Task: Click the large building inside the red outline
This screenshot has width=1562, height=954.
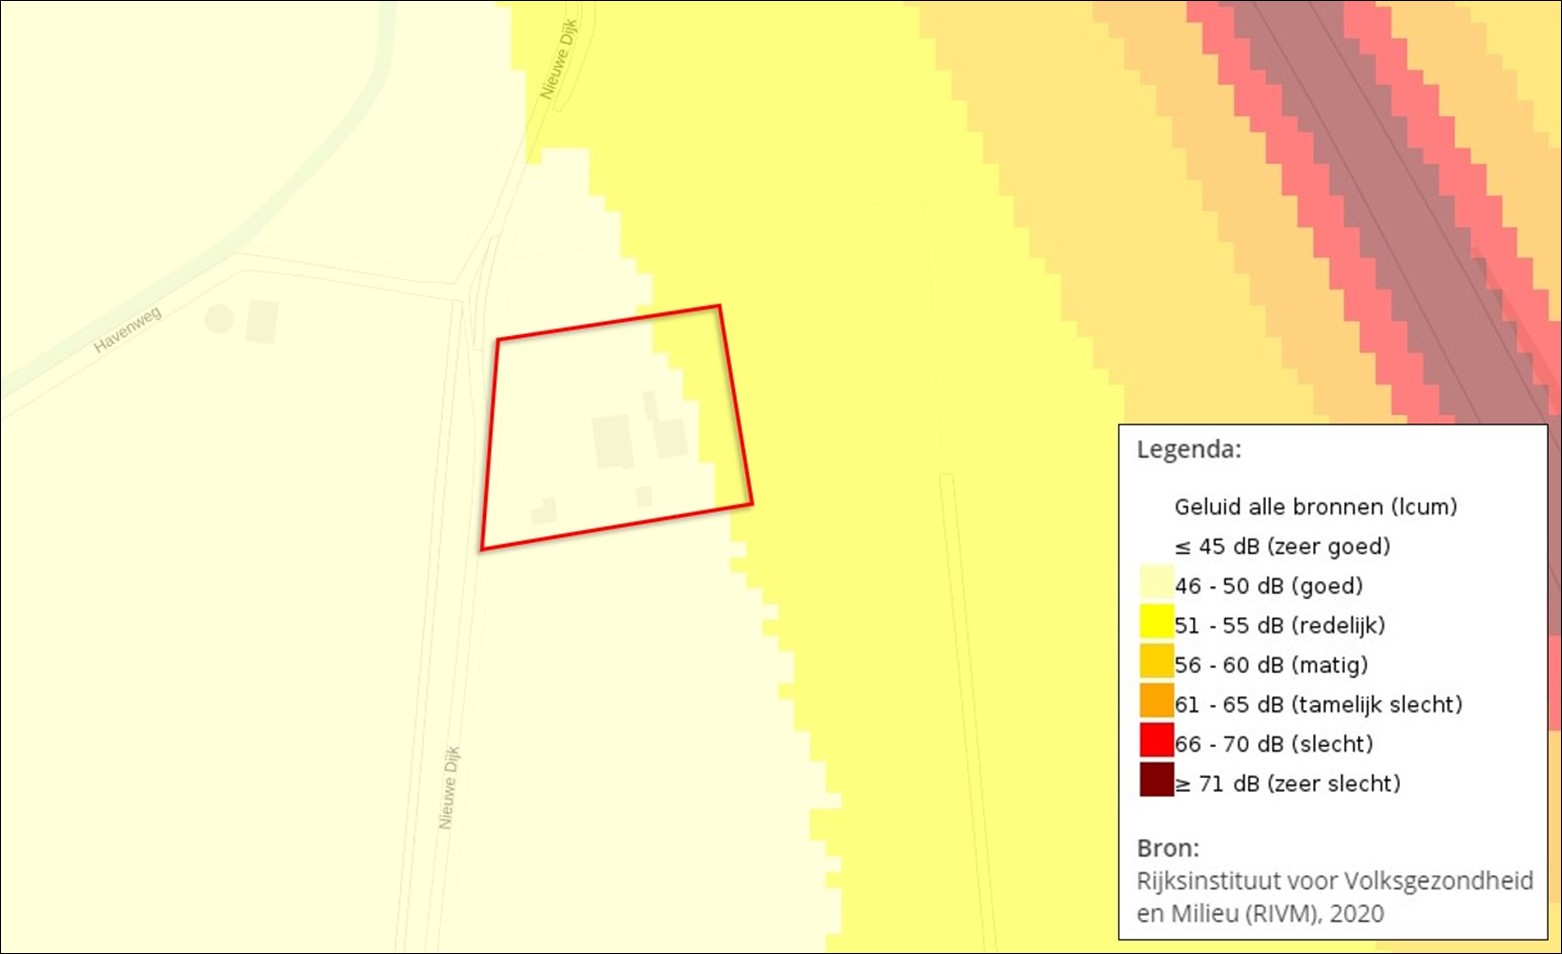Action: coord(612,442)
